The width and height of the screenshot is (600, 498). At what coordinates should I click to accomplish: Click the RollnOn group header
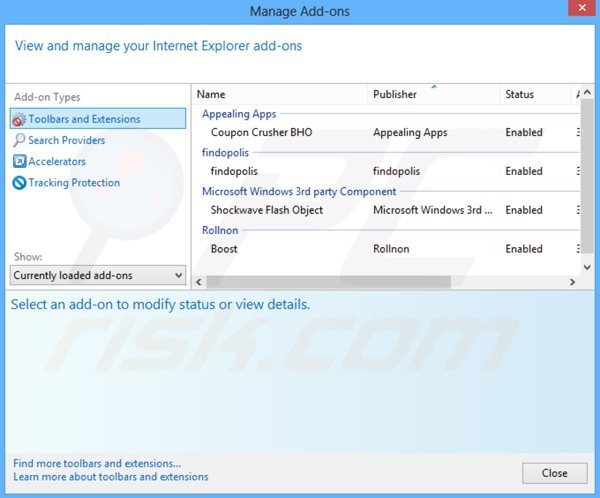click(220, 230)
